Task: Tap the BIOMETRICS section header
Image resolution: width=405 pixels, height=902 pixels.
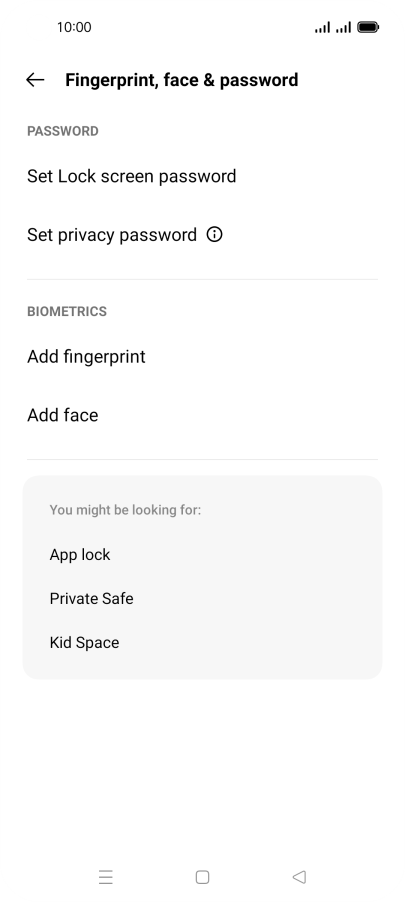Action: (x=67, y=311)
